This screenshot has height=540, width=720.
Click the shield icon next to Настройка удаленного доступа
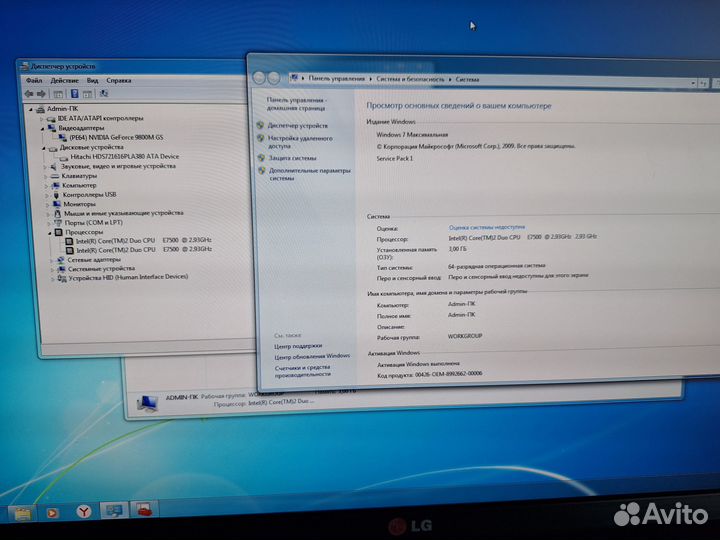[261, 138]
